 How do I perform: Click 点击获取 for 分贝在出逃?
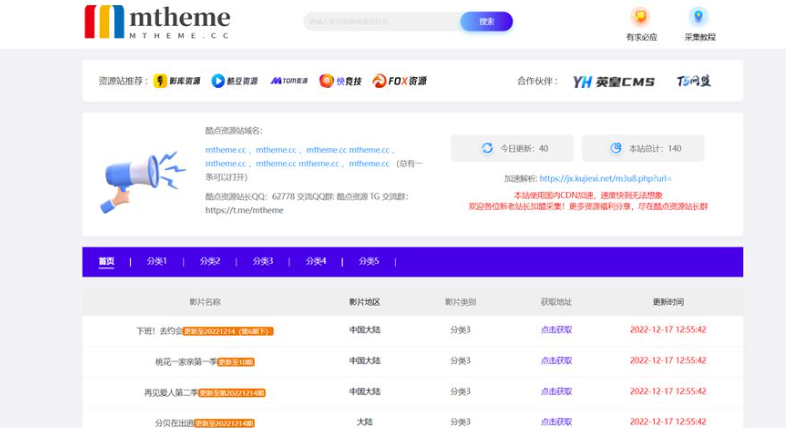[x=556, y=422]
